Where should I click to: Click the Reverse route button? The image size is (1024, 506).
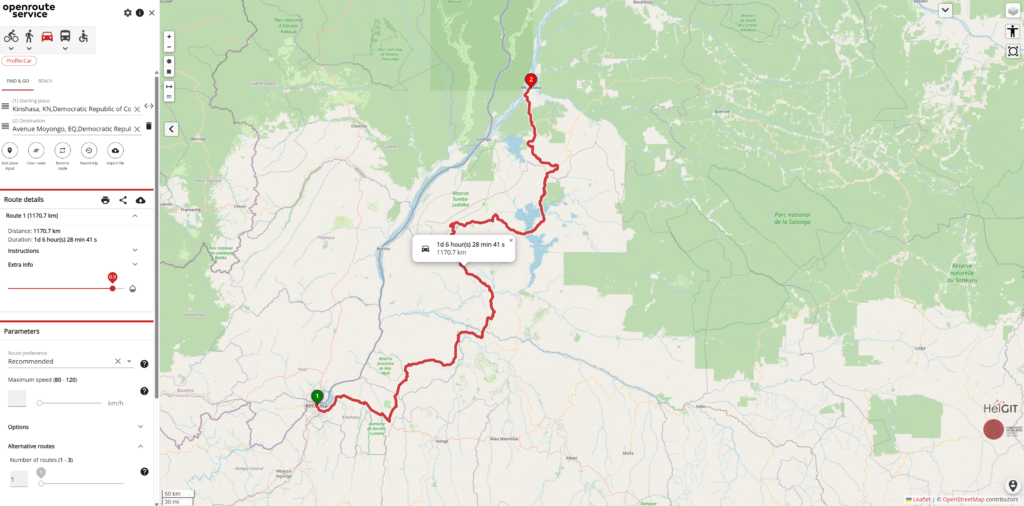[x=62, y=150]
